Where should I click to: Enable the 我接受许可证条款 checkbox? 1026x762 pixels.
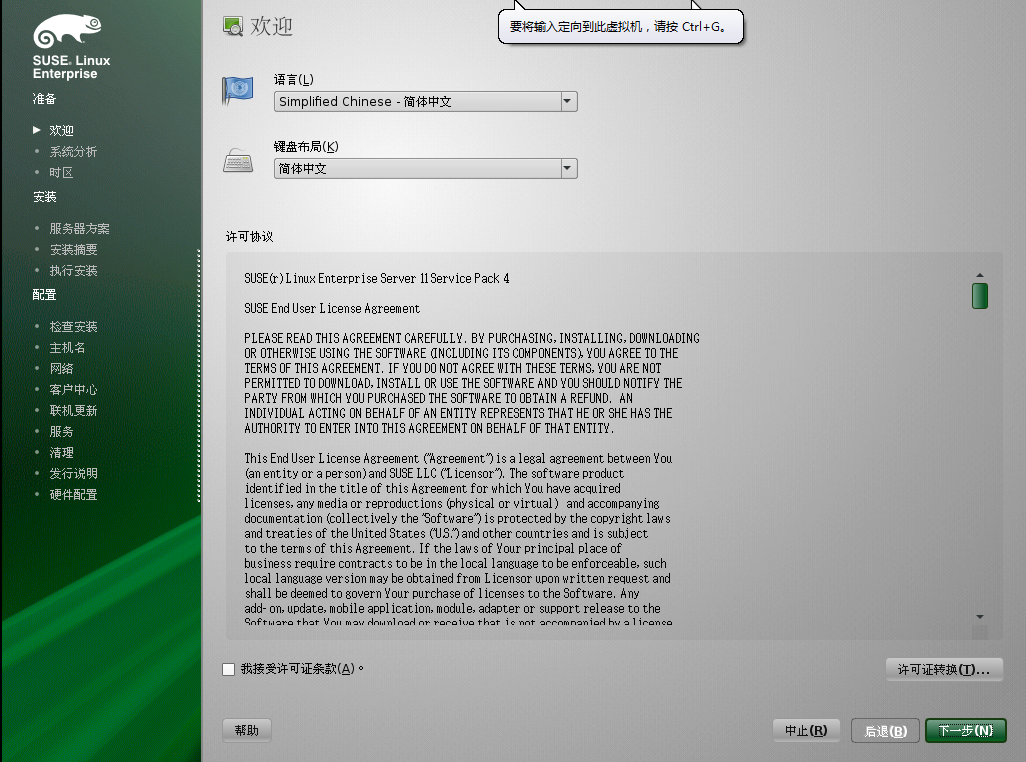pos(229,669)
